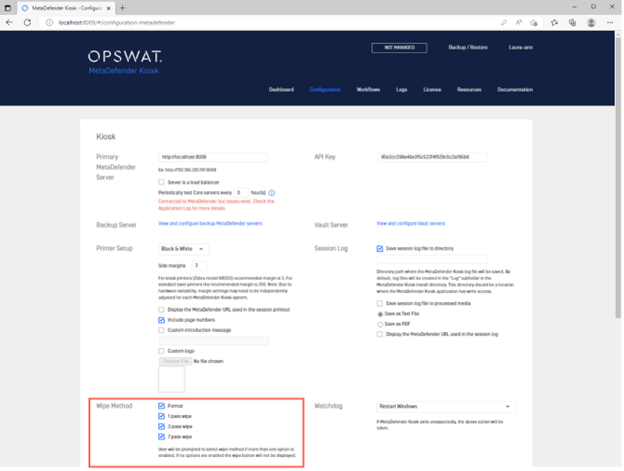The width and height of the screenshot is (624, 471).
Task: Click the API Key input field
Action: coord(432,157)
